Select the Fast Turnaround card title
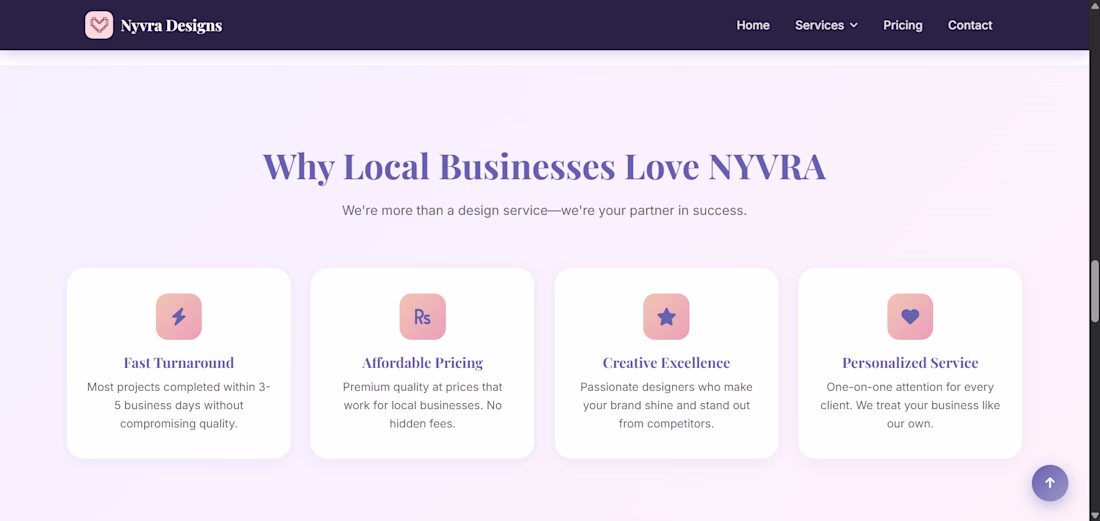1100x521 pixels. [x=179, y=363]
